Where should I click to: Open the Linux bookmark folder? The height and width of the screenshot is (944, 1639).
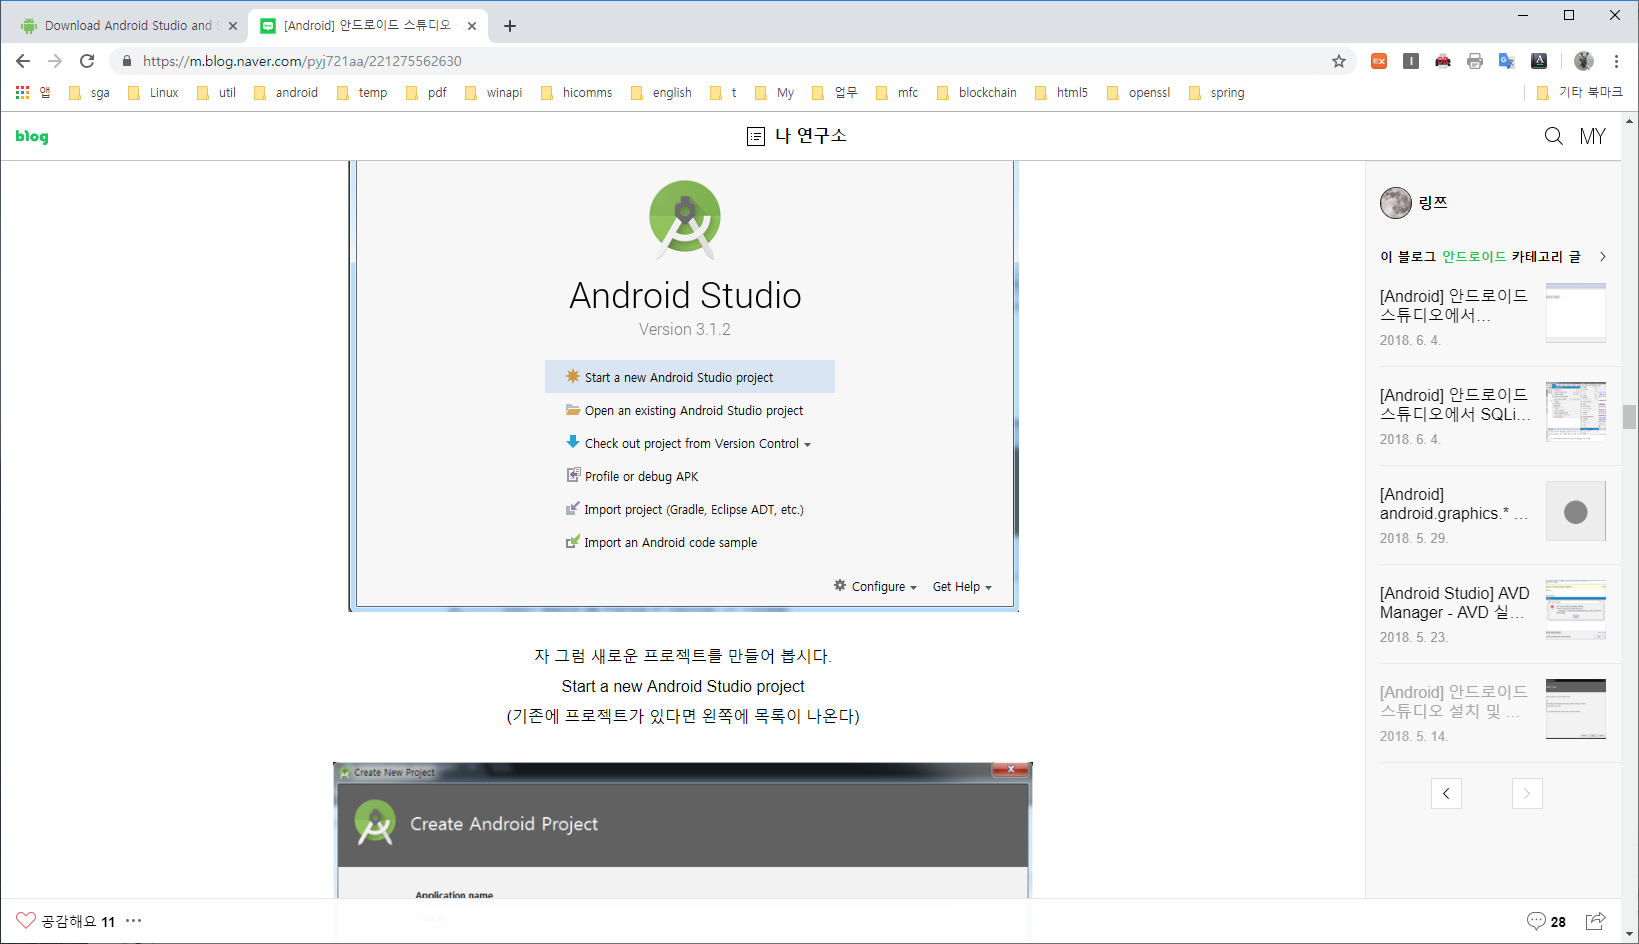[x=153, y=92]
